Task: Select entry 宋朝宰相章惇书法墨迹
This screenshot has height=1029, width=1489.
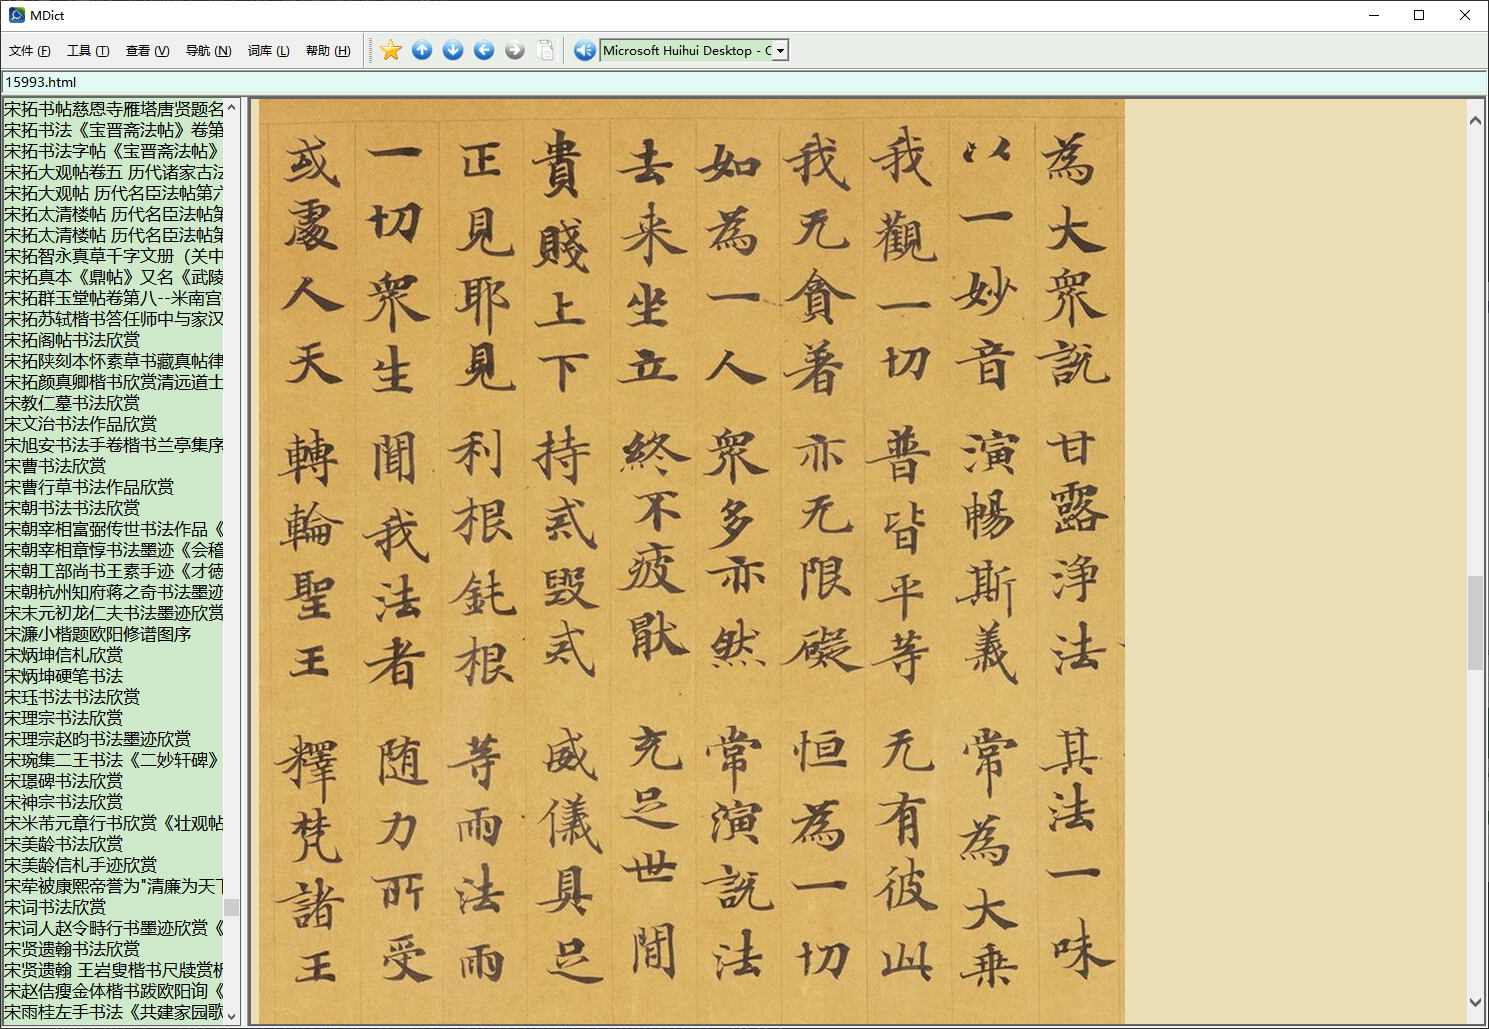Action: [x=113, y=550]
